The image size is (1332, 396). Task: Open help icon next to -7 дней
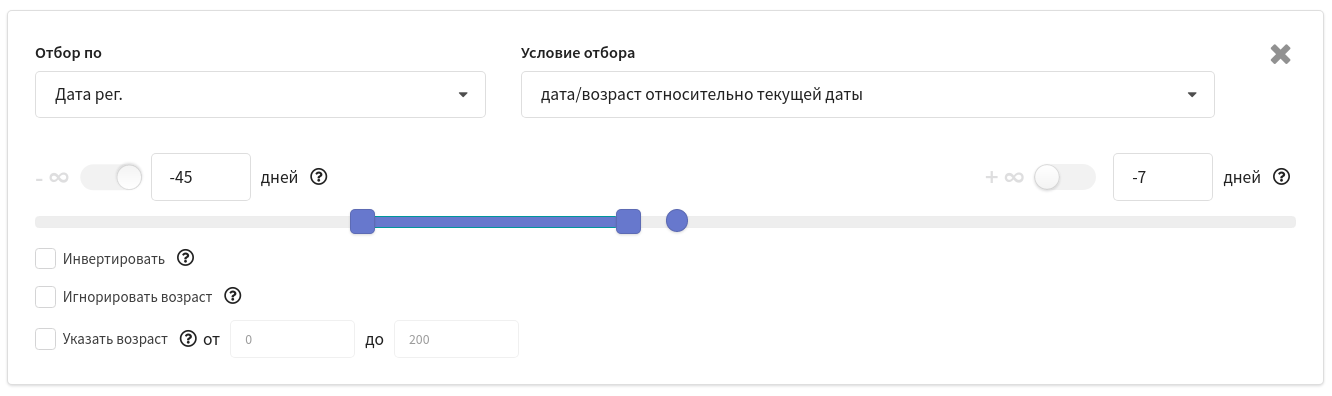pyautogui.click(x=1281, y=177)
